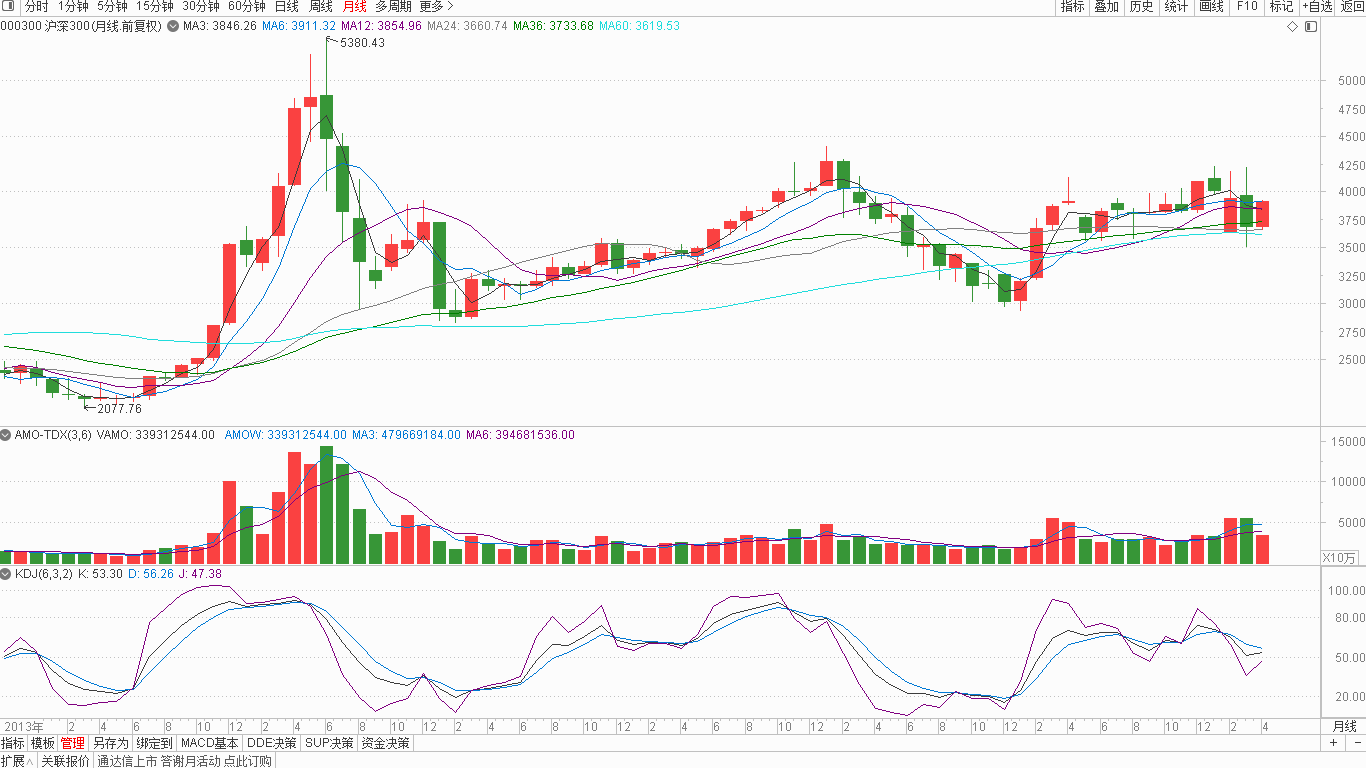1366x768 pixels.
Task: Click the 2077.76 low price label
Action: pos(119,408)
